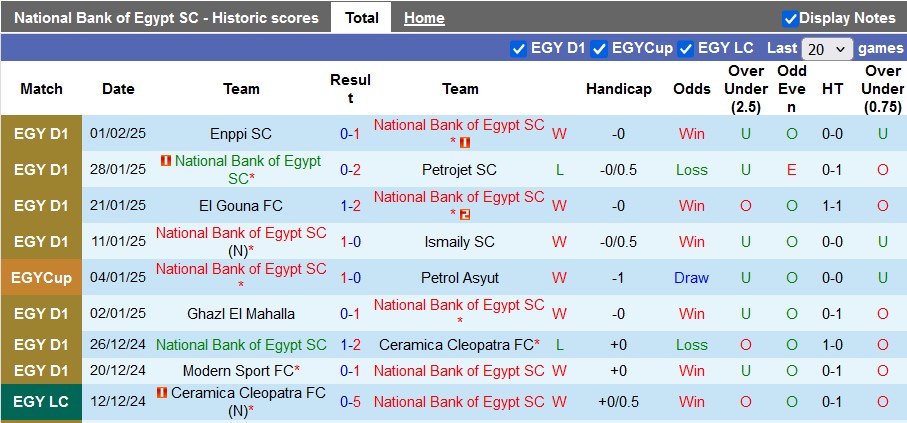Open the Last games count dropdown
The image size is (907, 423).
(827, 49)
